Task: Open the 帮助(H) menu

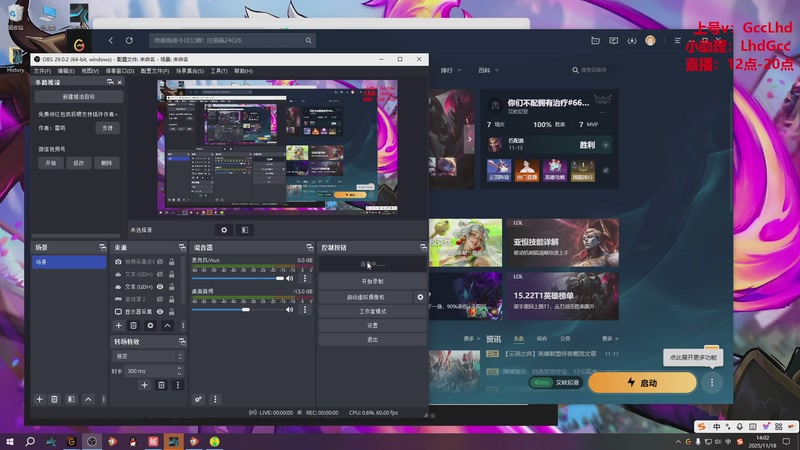Action: coord(243,71)
